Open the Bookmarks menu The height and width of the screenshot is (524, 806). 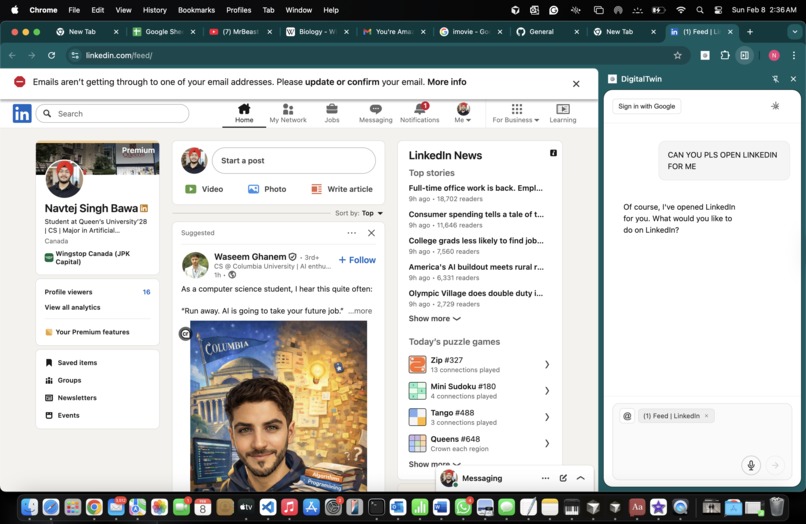coord(196,10)
